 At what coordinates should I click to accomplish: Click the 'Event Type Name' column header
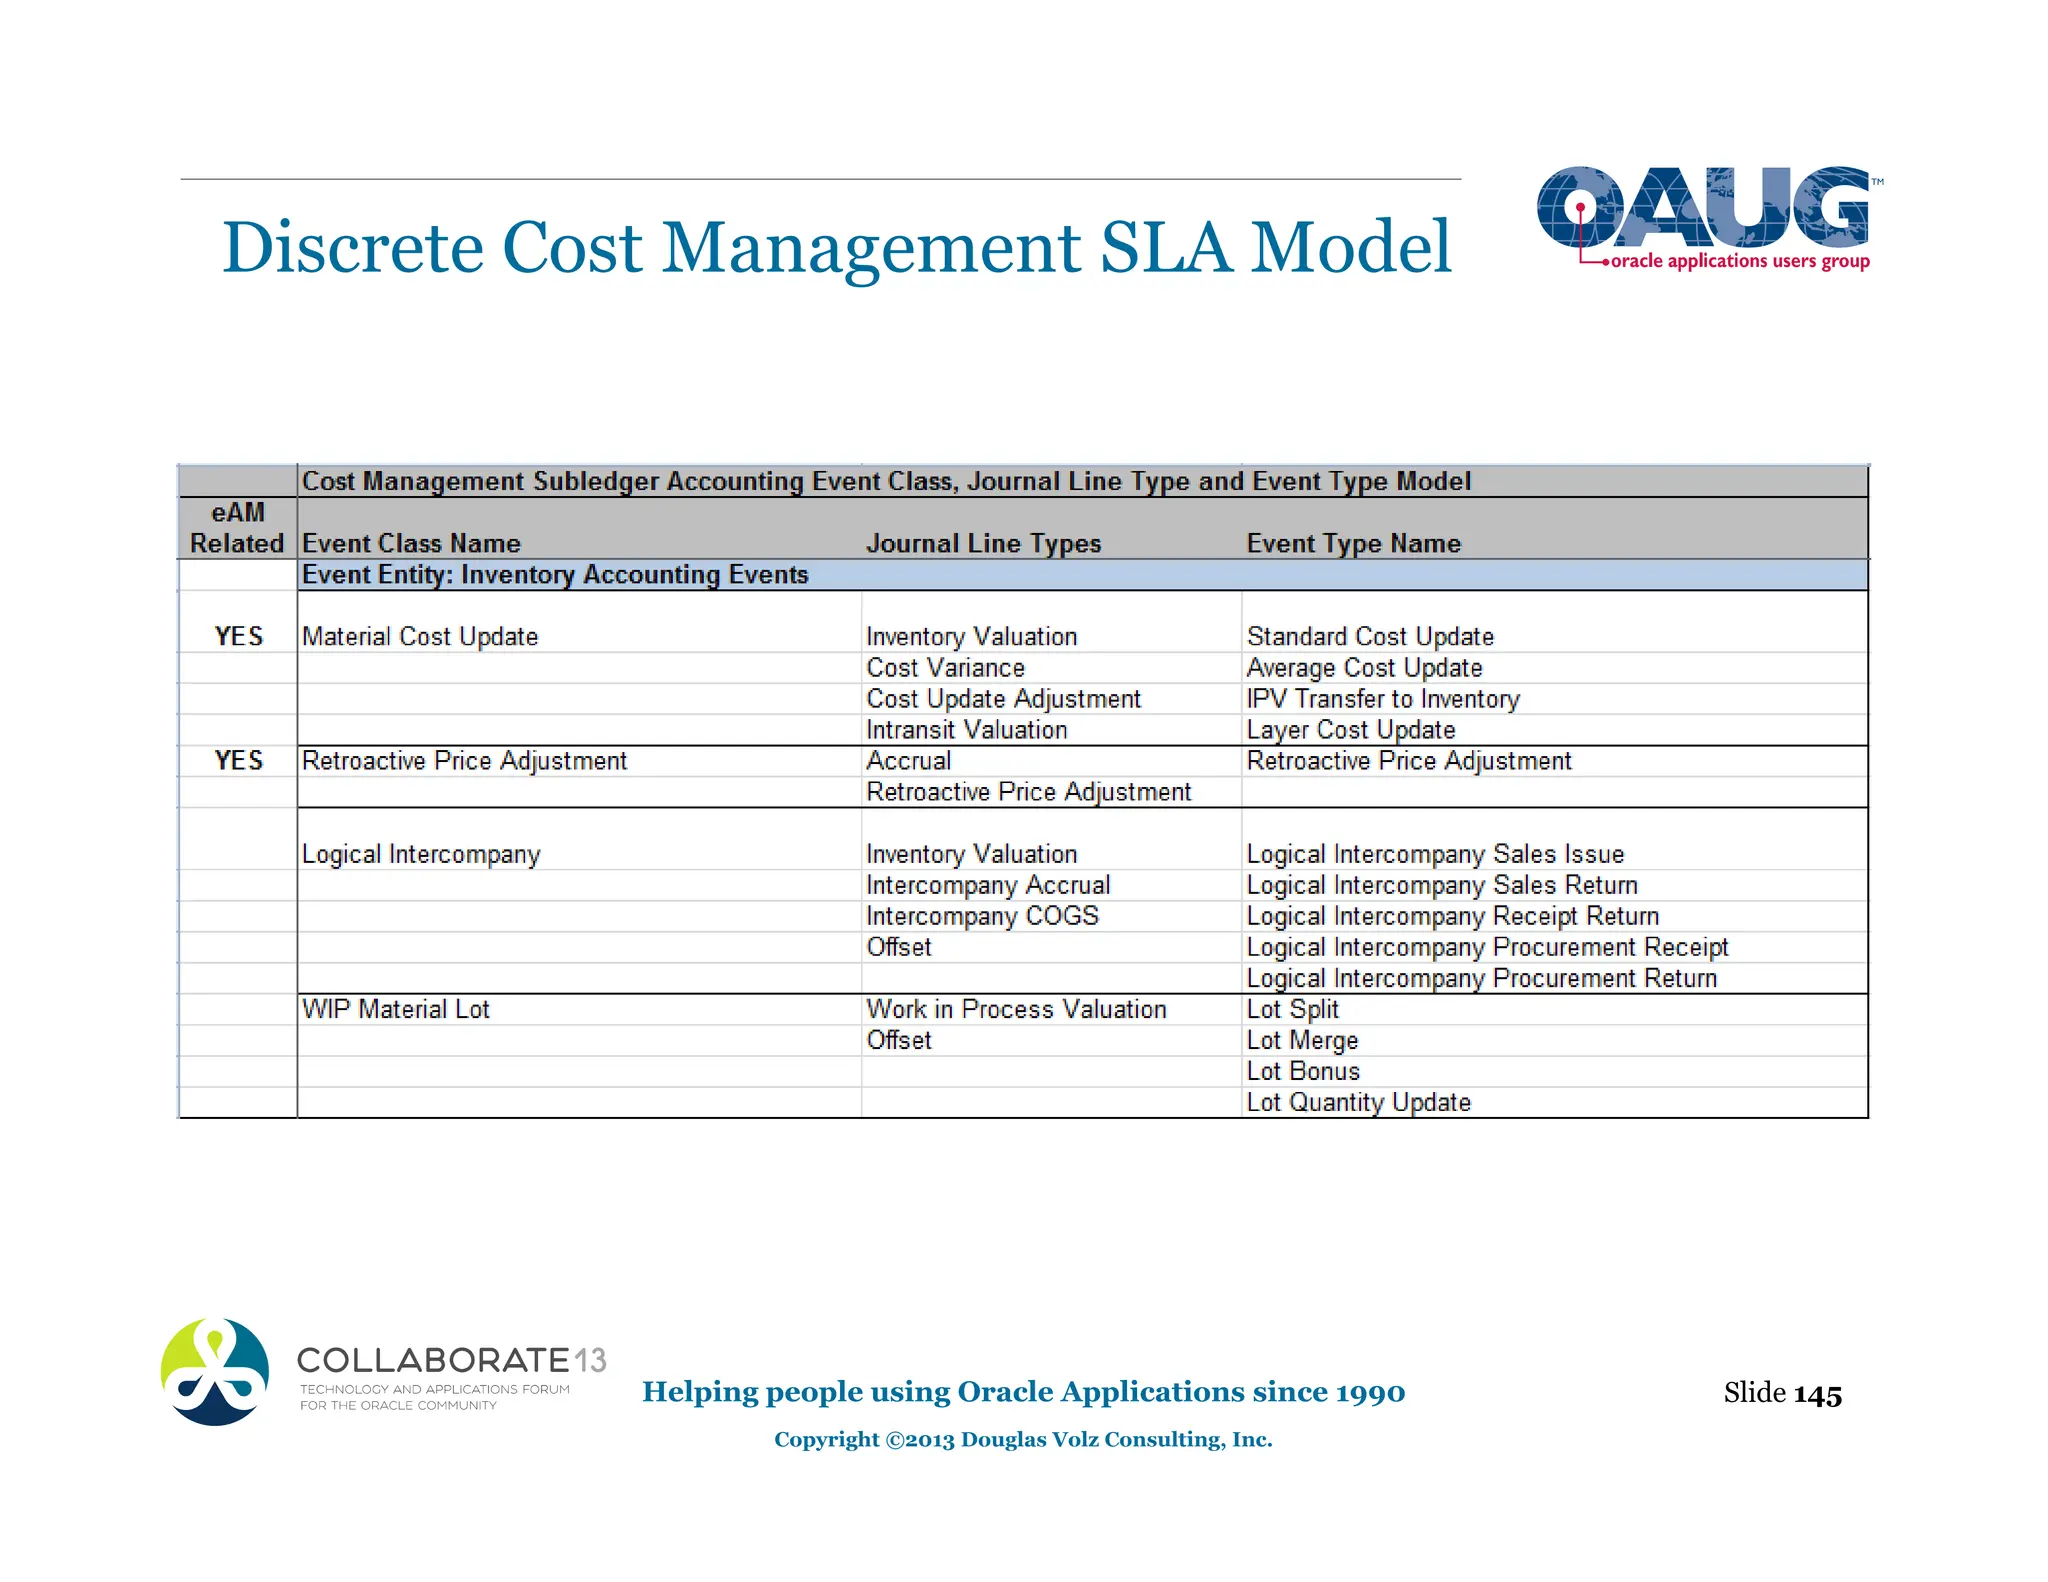(1353, 543)
